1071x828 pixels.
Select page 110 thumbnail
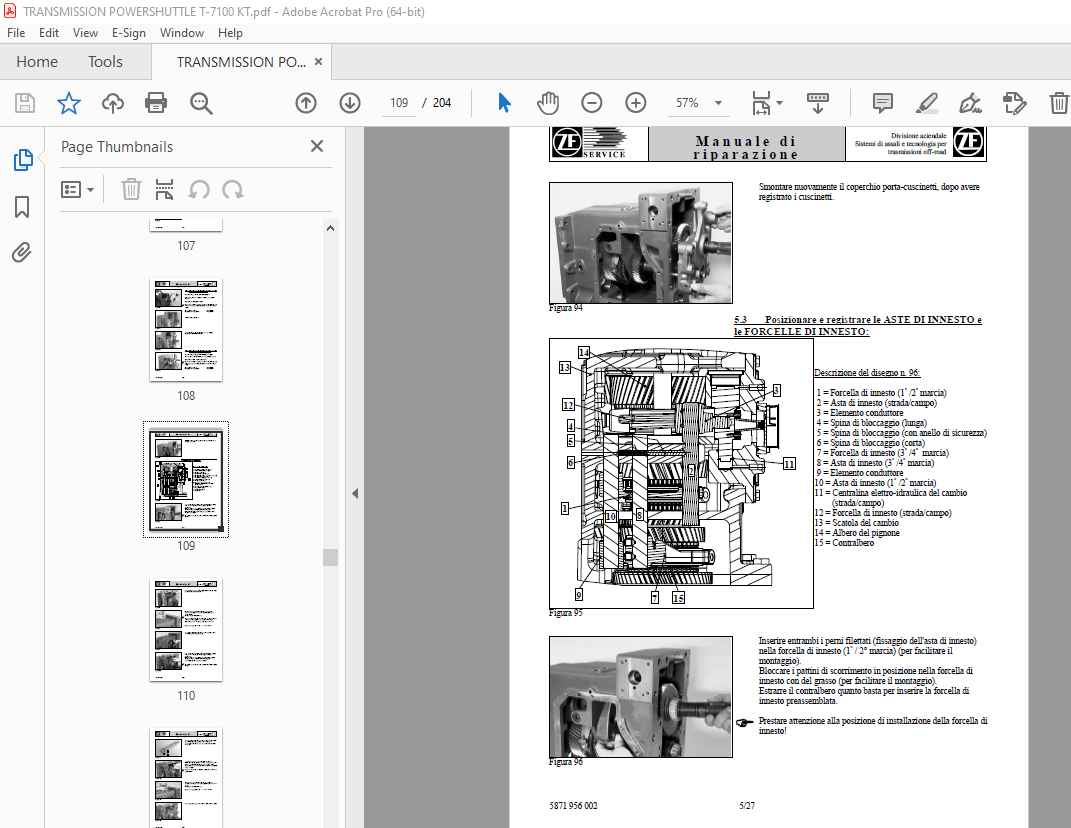coord(186,630)
